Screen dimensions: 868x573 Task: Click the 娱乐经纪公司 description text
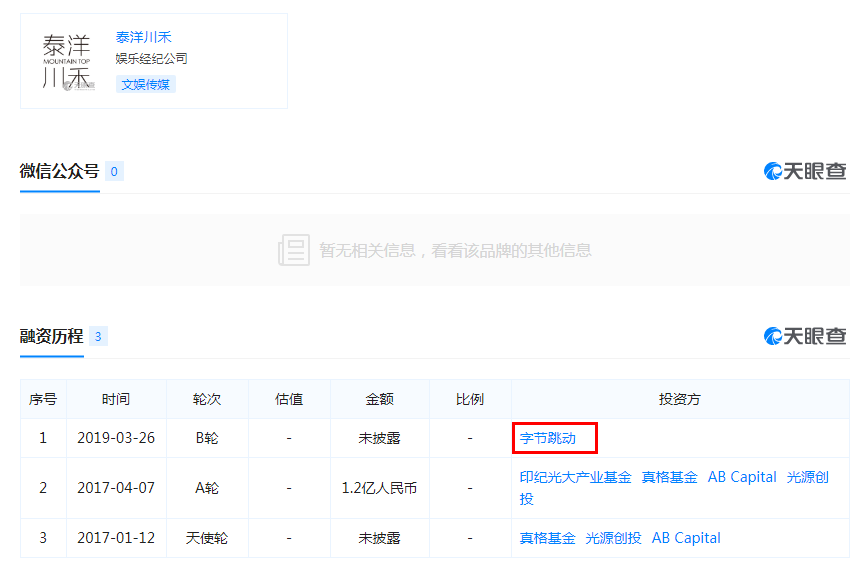(x=151, y=59)
